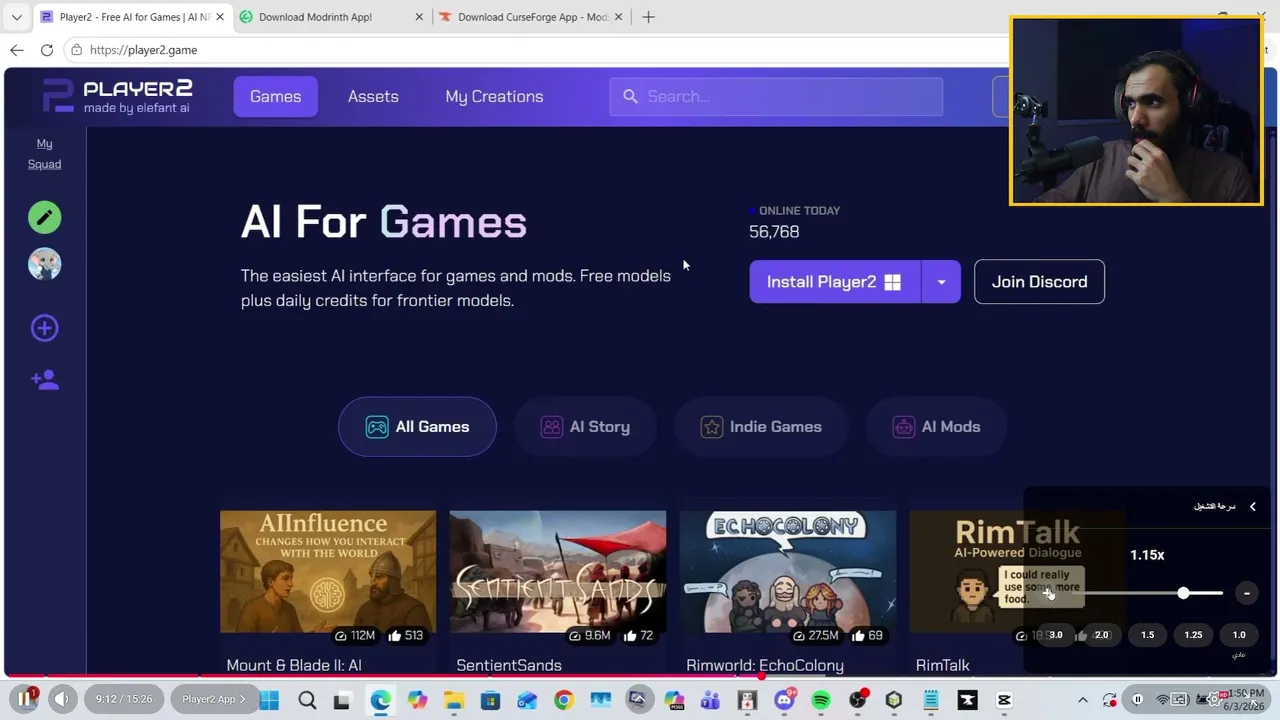Click into the Search field
Image resolution: width=1280 pixels, height=720 pixels.
[x=776, y=96]
